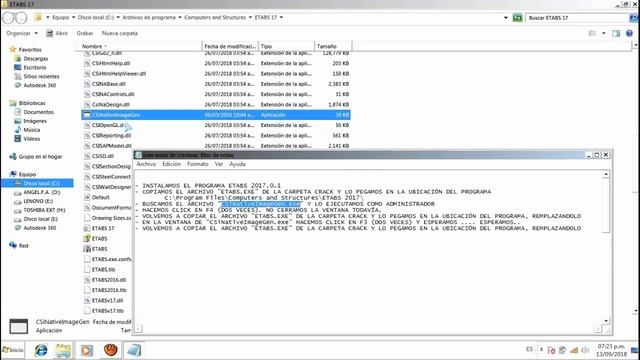
Task: Sort by the Fecha de modificación column
Action: 230,46
